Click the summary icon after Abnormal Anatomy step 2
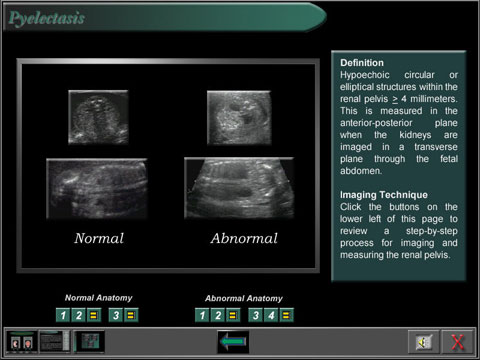 [233, 315]
